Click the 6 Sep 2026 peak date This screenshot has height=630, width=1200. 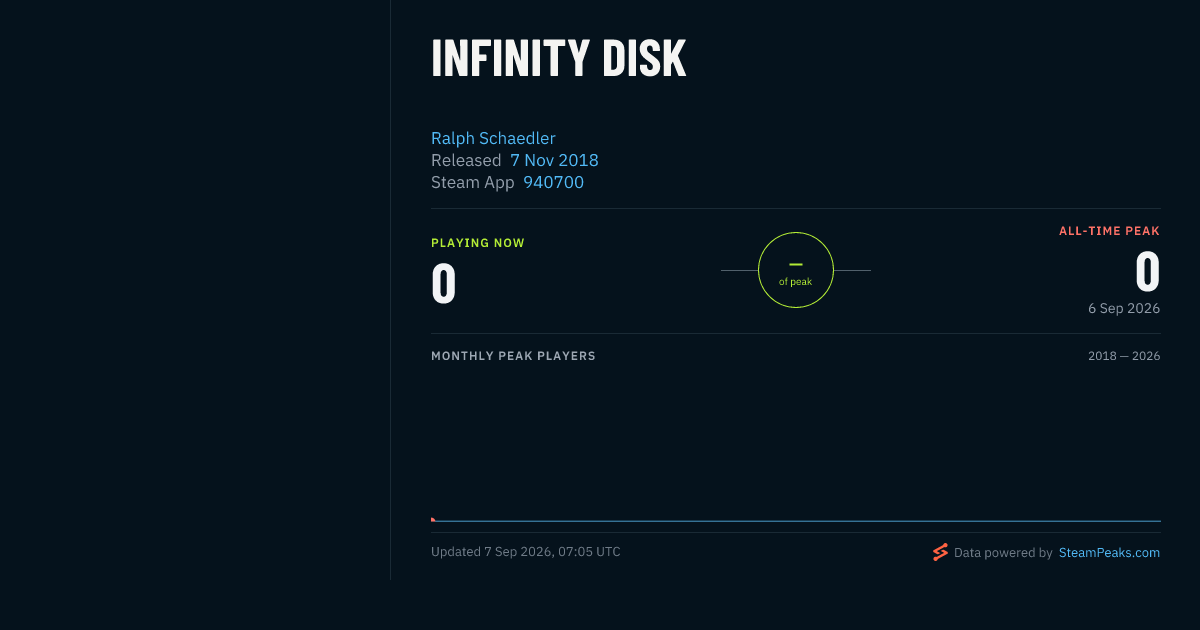pyautogui.click(x=1124, y=308)
